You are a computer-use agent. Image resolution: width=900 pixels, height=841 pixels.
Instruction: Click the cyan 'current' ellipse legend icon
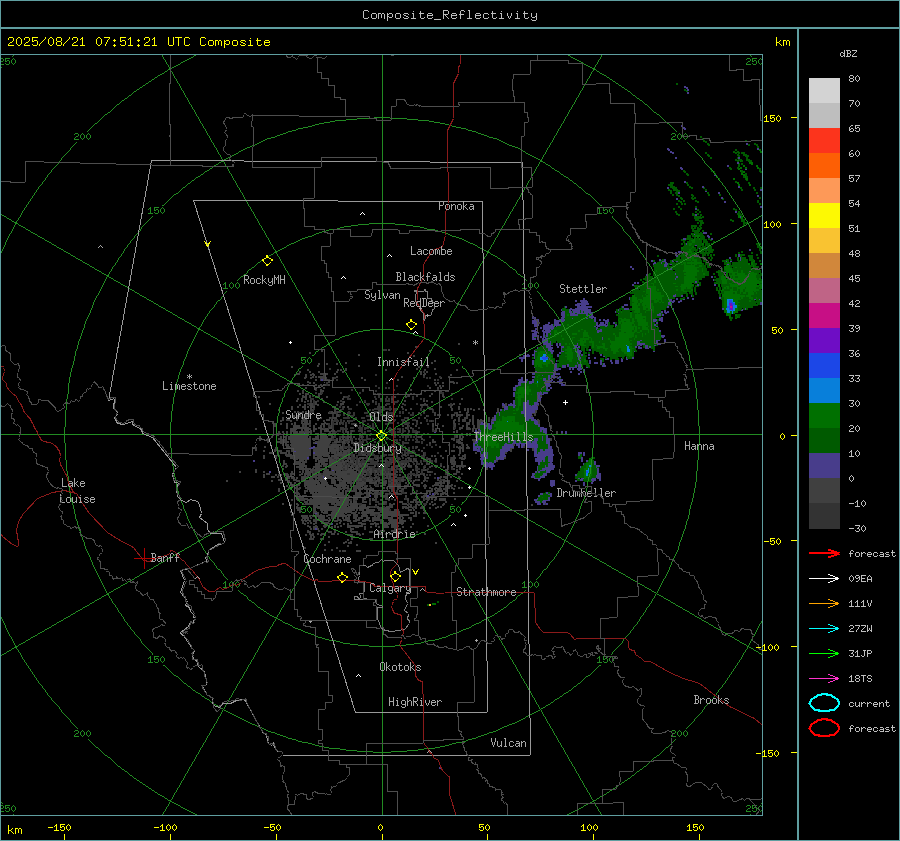[824, 703]
